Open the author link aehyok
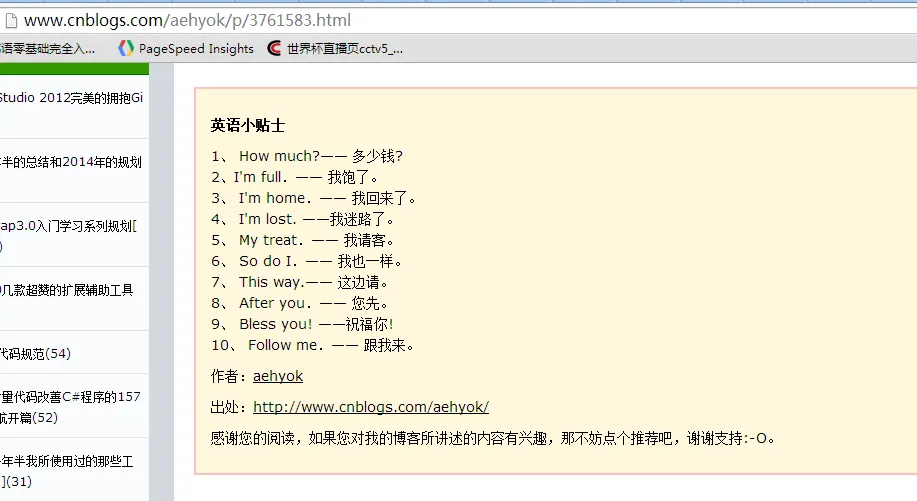 click(278, 376)
